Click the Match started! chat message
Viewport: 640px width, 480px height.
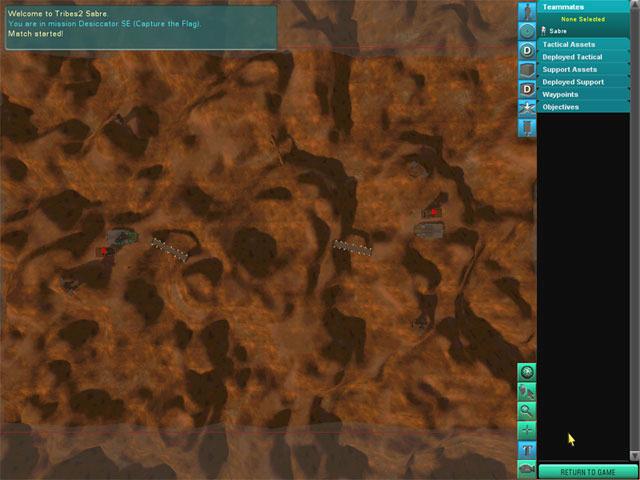click(36, 33)
